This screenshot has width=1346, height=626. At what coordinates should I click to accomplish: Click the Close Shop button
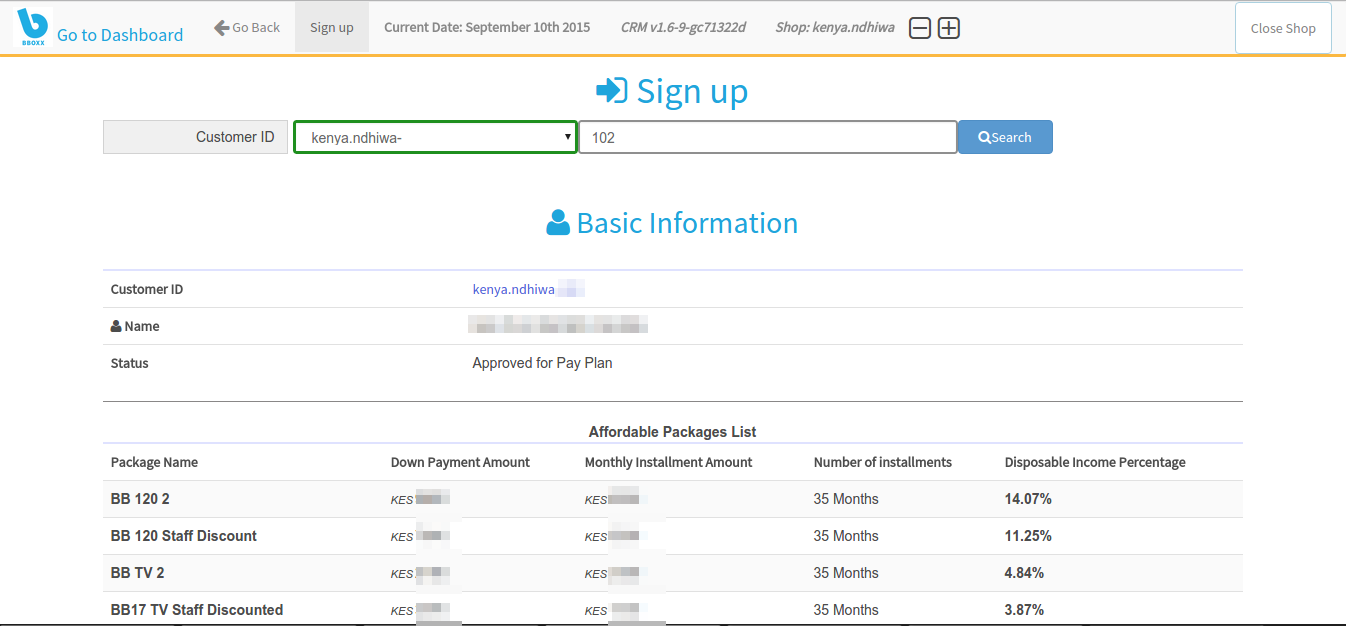tap(1283, 28)
